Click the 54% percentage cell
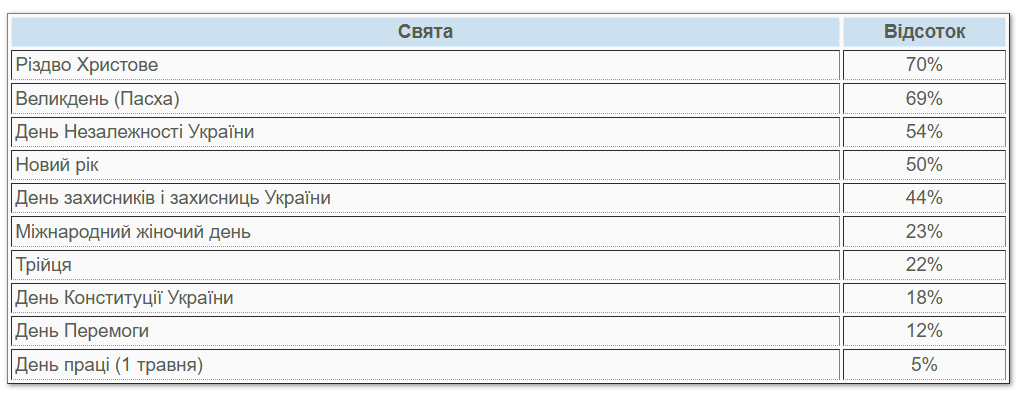Screen dimensions: 1020x403 pyautogui.click(x=924, y=132)
